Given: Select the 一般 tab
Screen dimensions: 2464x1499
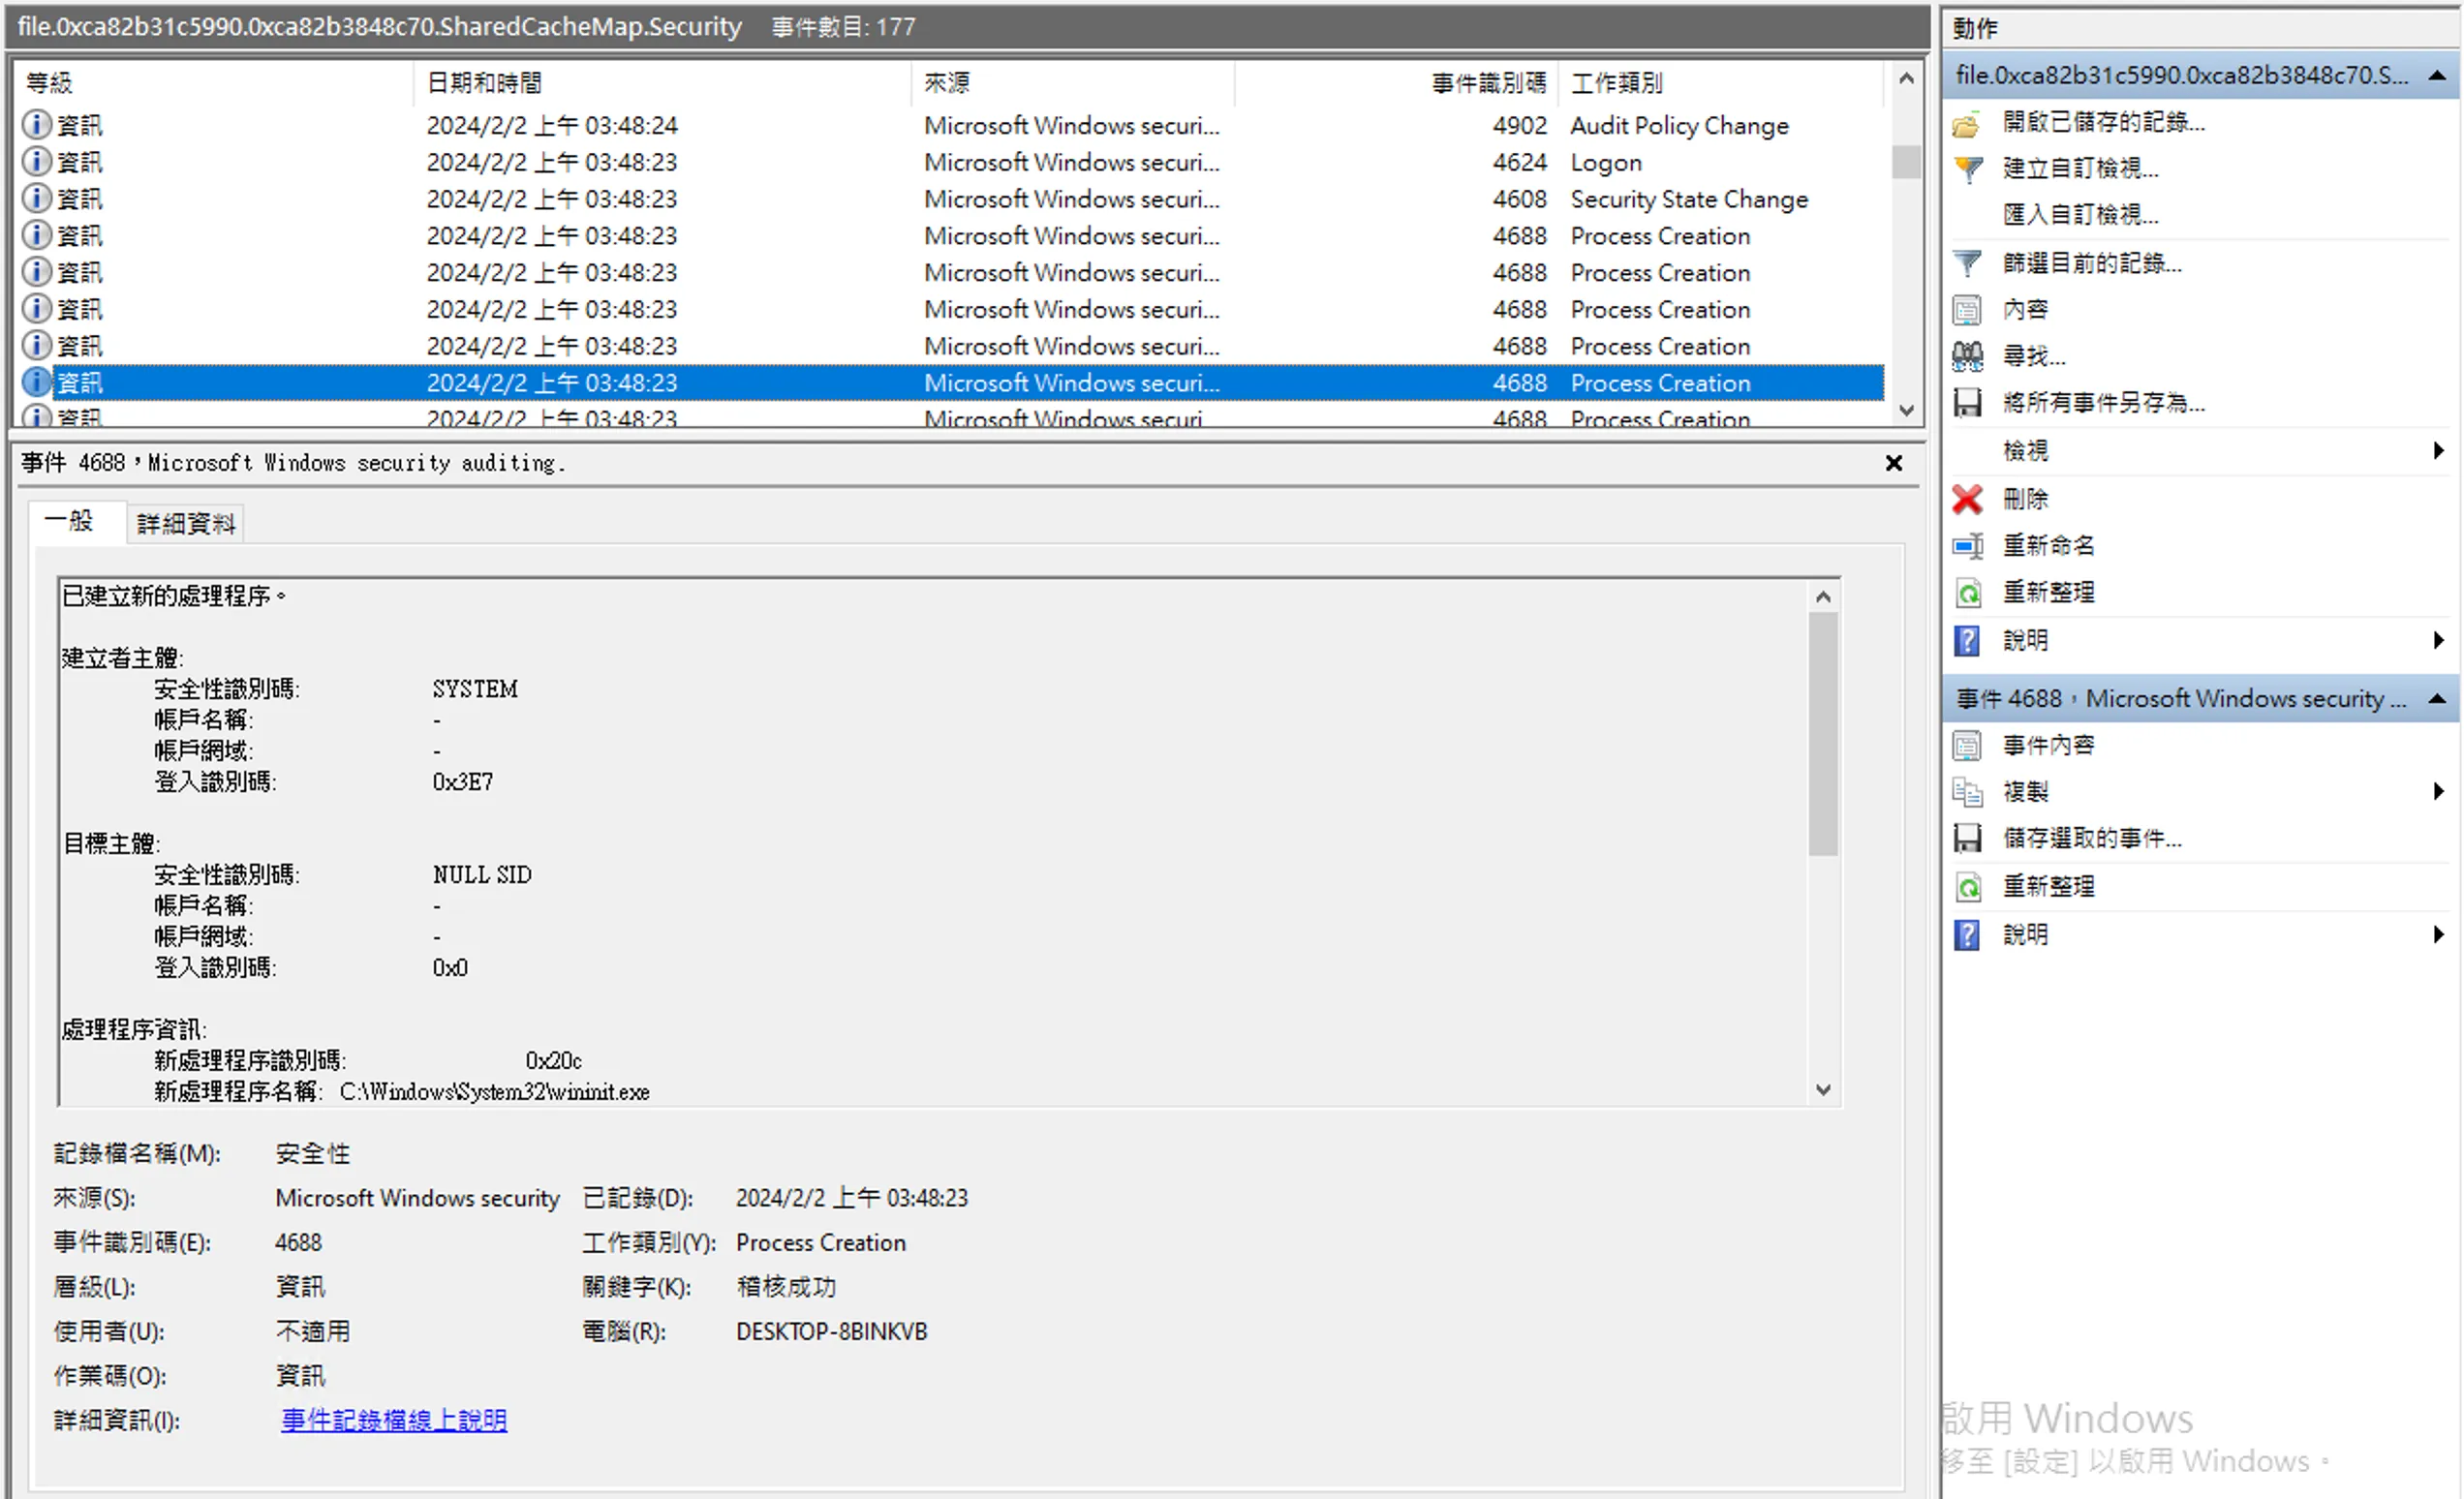Looking at the screenshot, I should pos(69,521).
